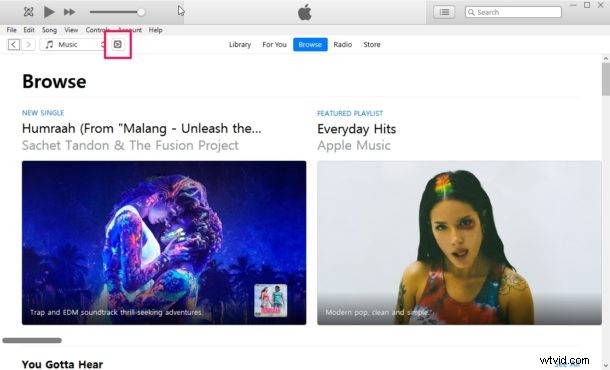Open the Humraah neon couple artwork
Viewport: 610px width, 370px height.
[164, 243]
